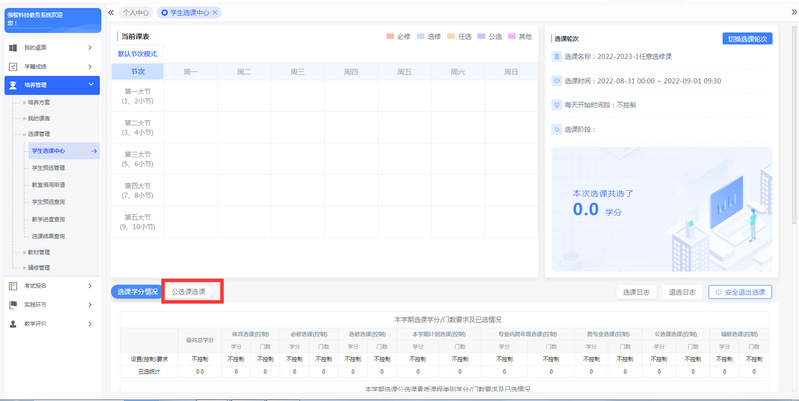The height and width of the screenshot is (401, 799).
Task: Click the 实践环节 flag icon
Action: click(13, 304)
